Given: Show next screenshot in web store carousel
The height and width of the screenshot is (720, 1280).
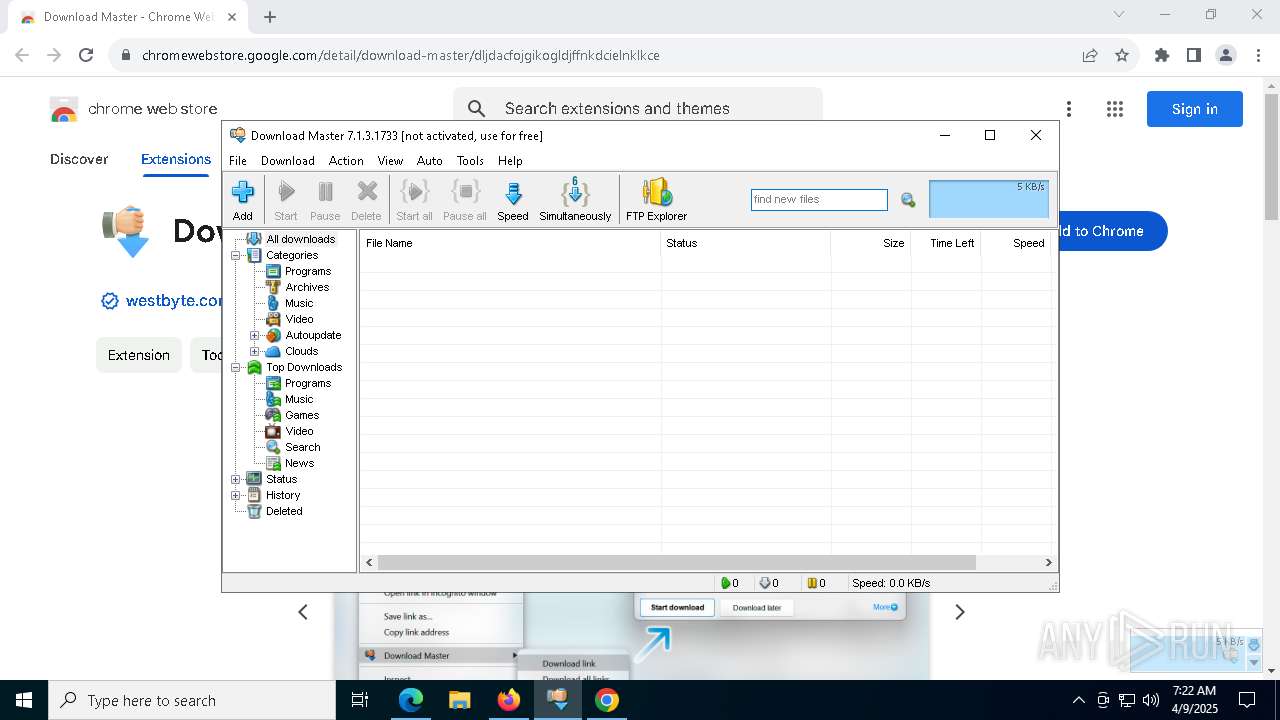Looking at the screenshot, I should [959, 612].
